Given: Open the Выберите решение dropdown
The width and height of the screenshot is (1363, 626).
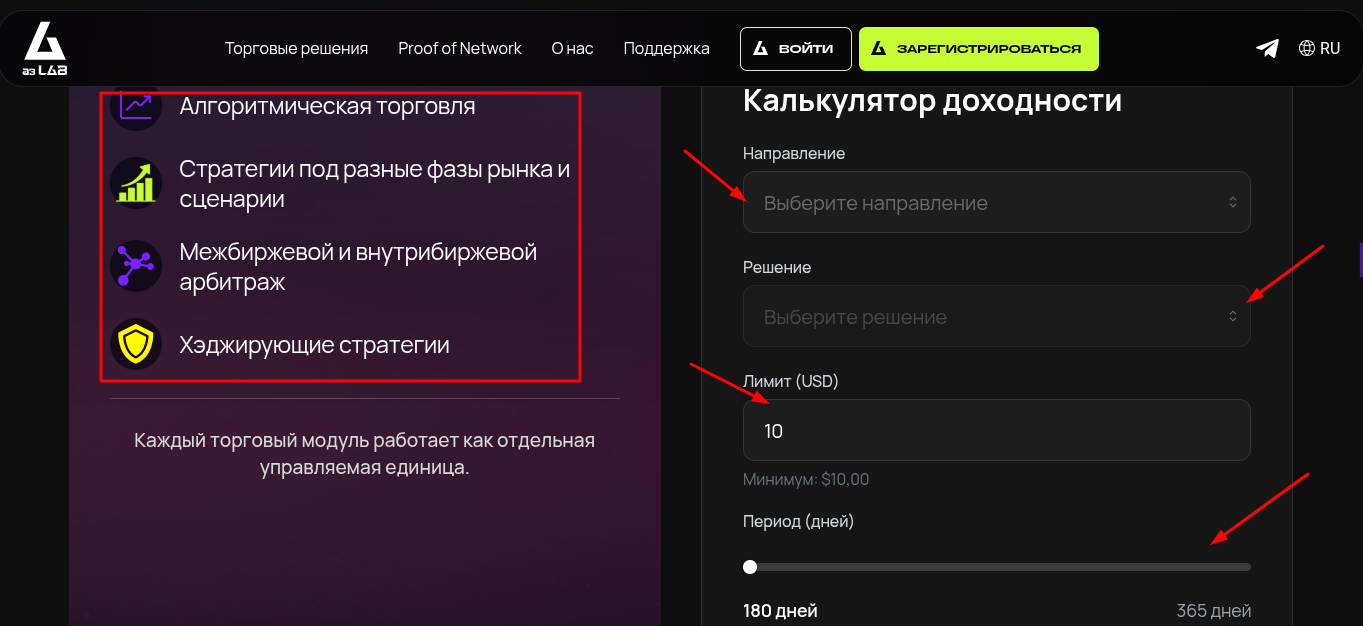Looking at the screenshot, I should 996,316.
